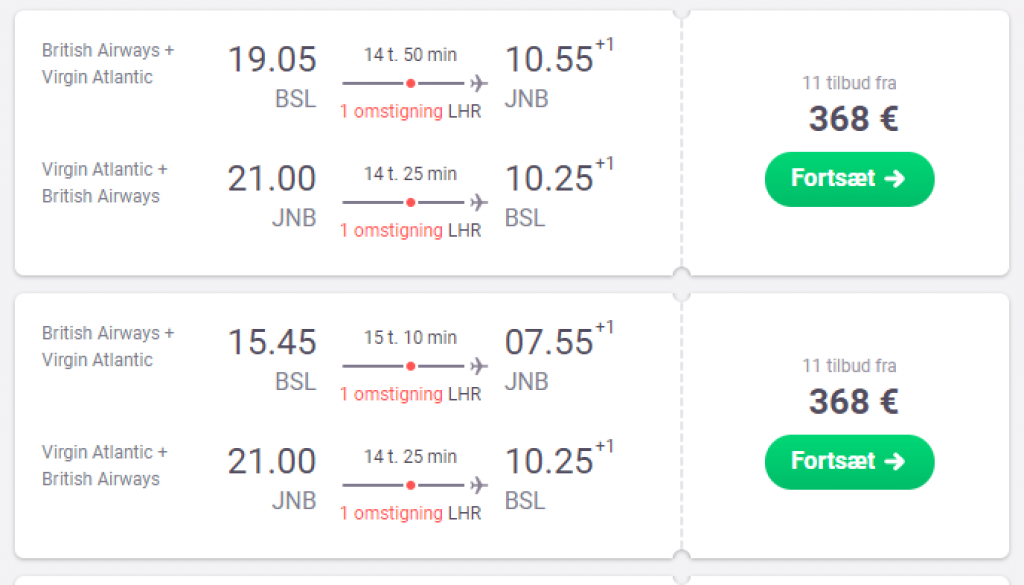Select the 15.45 departure time
1024x585 pixels.
271,343
